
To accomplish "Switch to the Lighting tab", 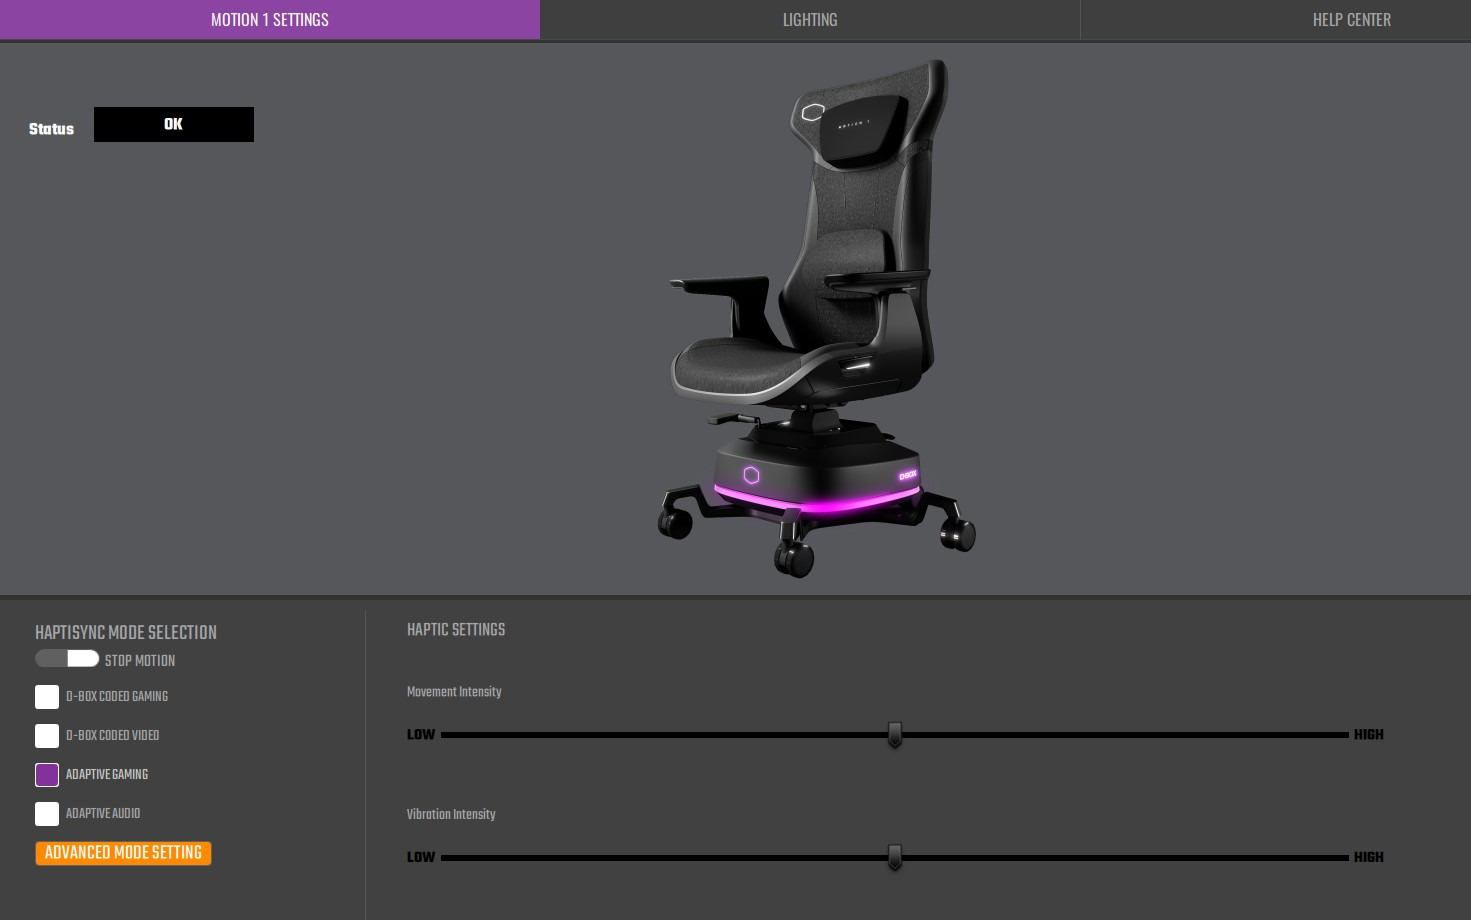I will pyautogui.click(x=810, y=20).
